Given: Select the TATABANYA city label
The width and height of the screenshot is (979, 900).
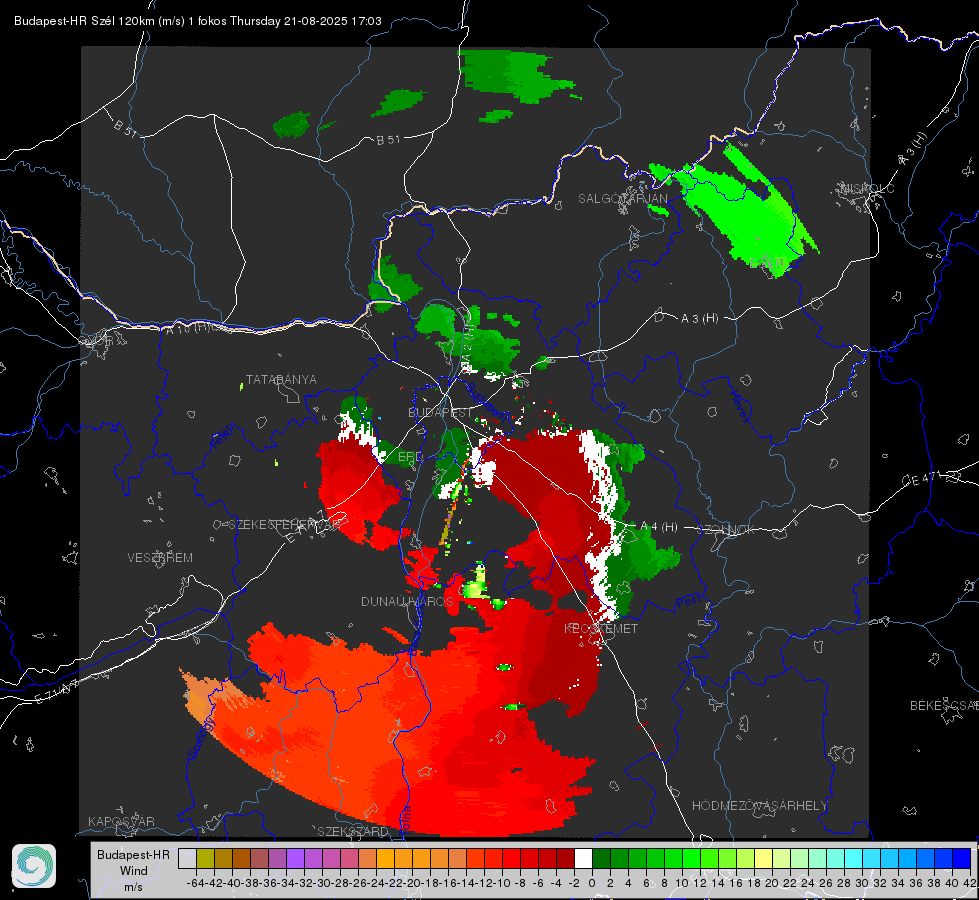Looking at the screenshot, I should [x=281, y=379].
